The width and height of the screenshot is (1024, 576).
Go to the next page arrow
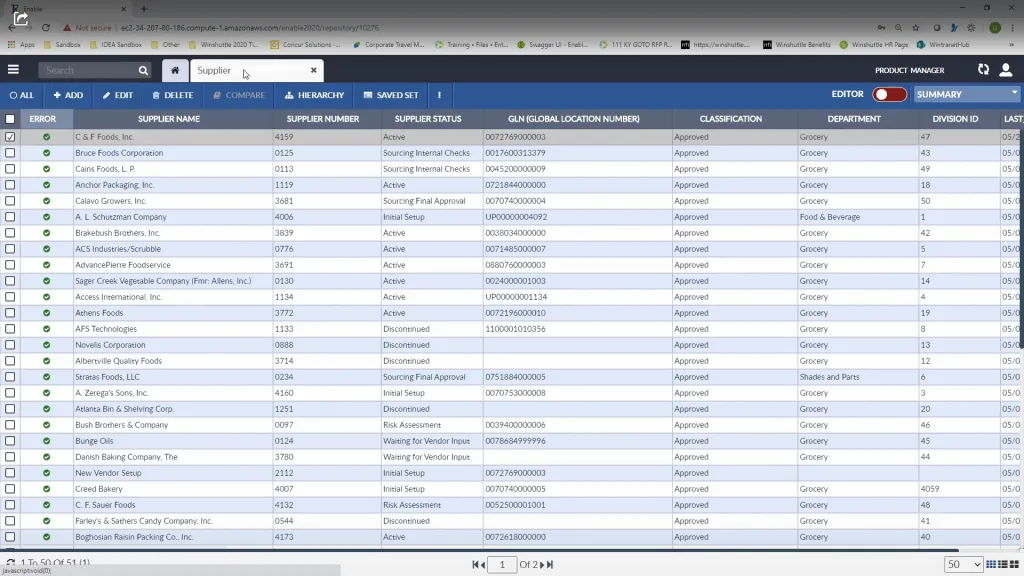coord(541,564)
